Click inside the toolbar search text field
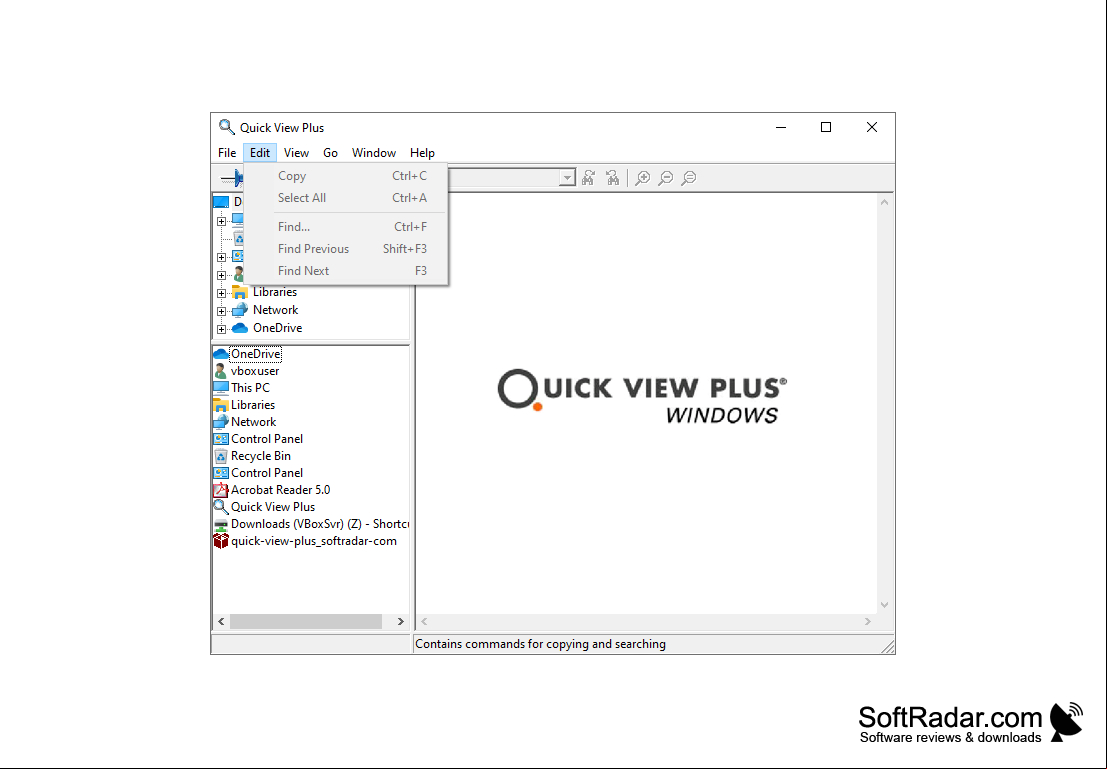 503,178
